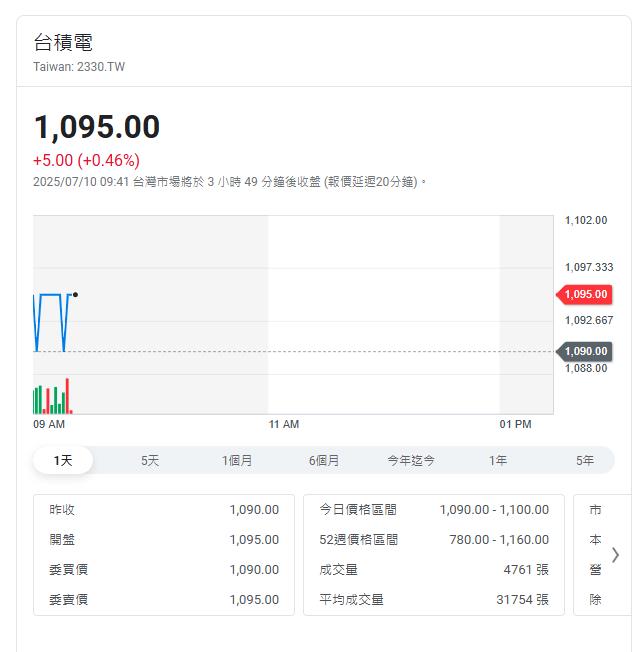Click the right chevron to show more stats

point(615,555)
